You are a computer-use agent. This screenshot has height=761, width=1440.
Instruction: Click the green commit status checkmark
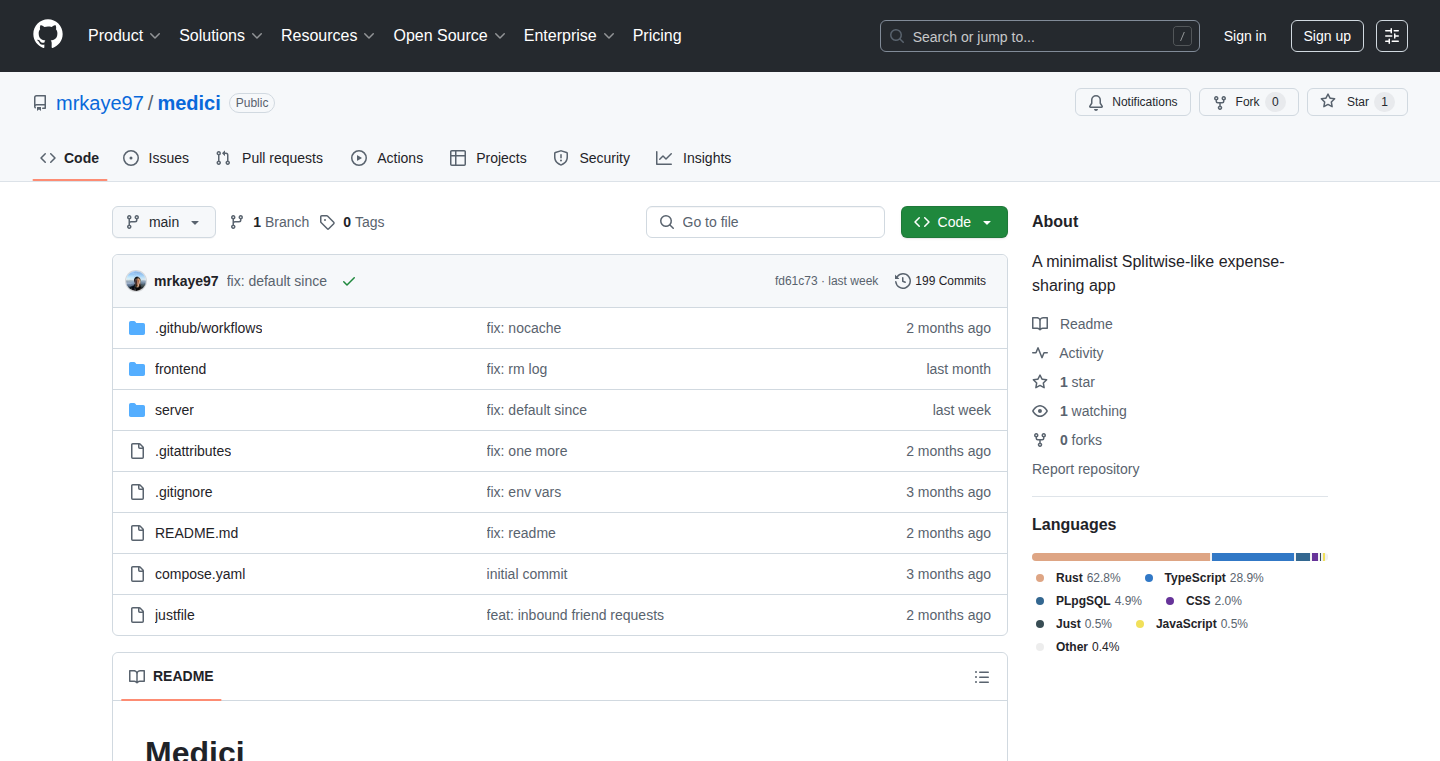349,281
